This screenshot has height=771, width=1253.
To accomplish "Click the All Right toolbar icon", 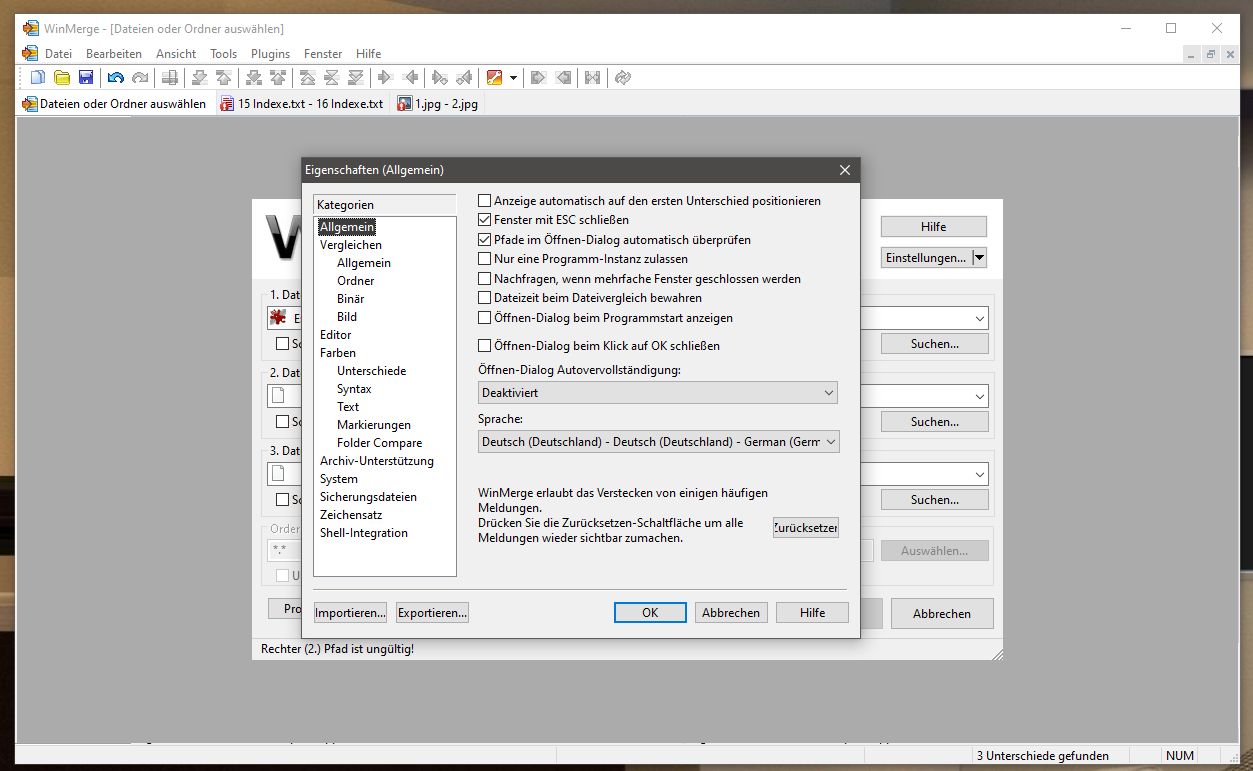I will [539, 78].
